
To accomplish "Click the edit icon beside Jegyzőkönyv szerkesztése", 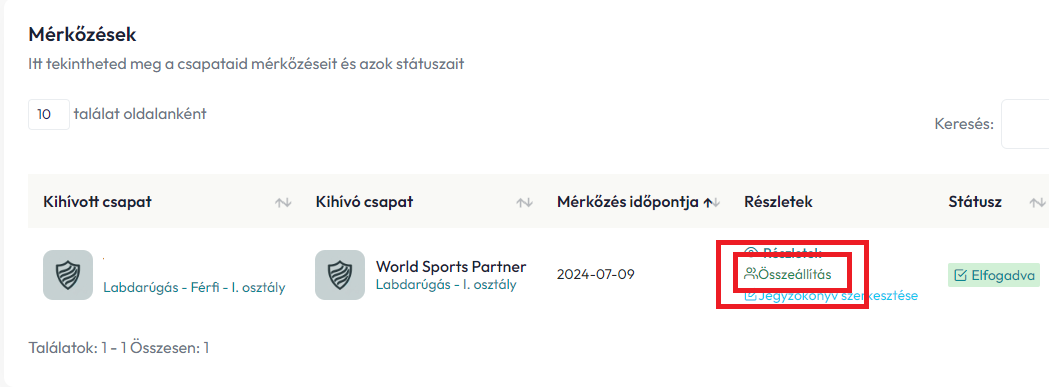I will (751, 296).
